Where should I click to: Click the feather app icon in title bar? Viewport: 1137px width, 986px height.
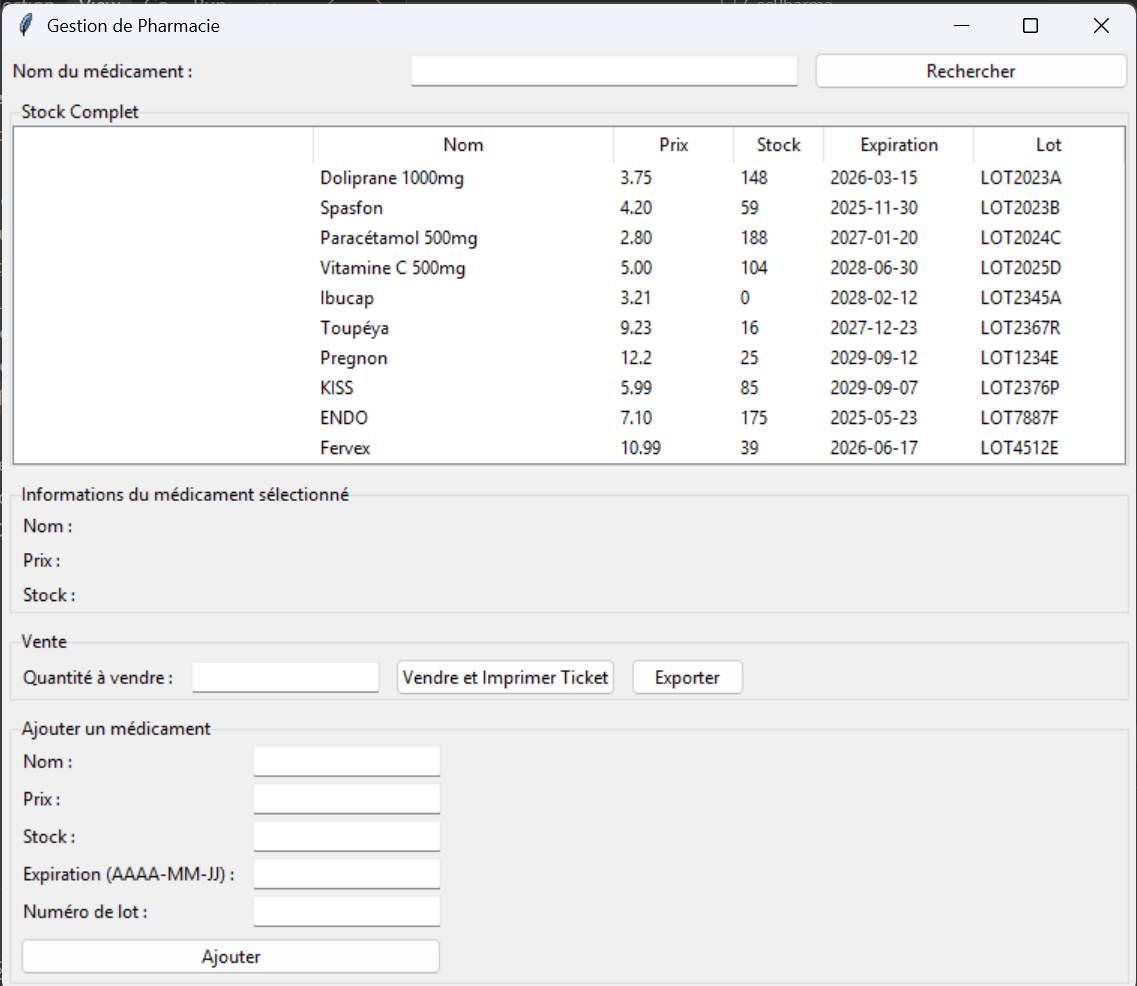tap(25, 26)
